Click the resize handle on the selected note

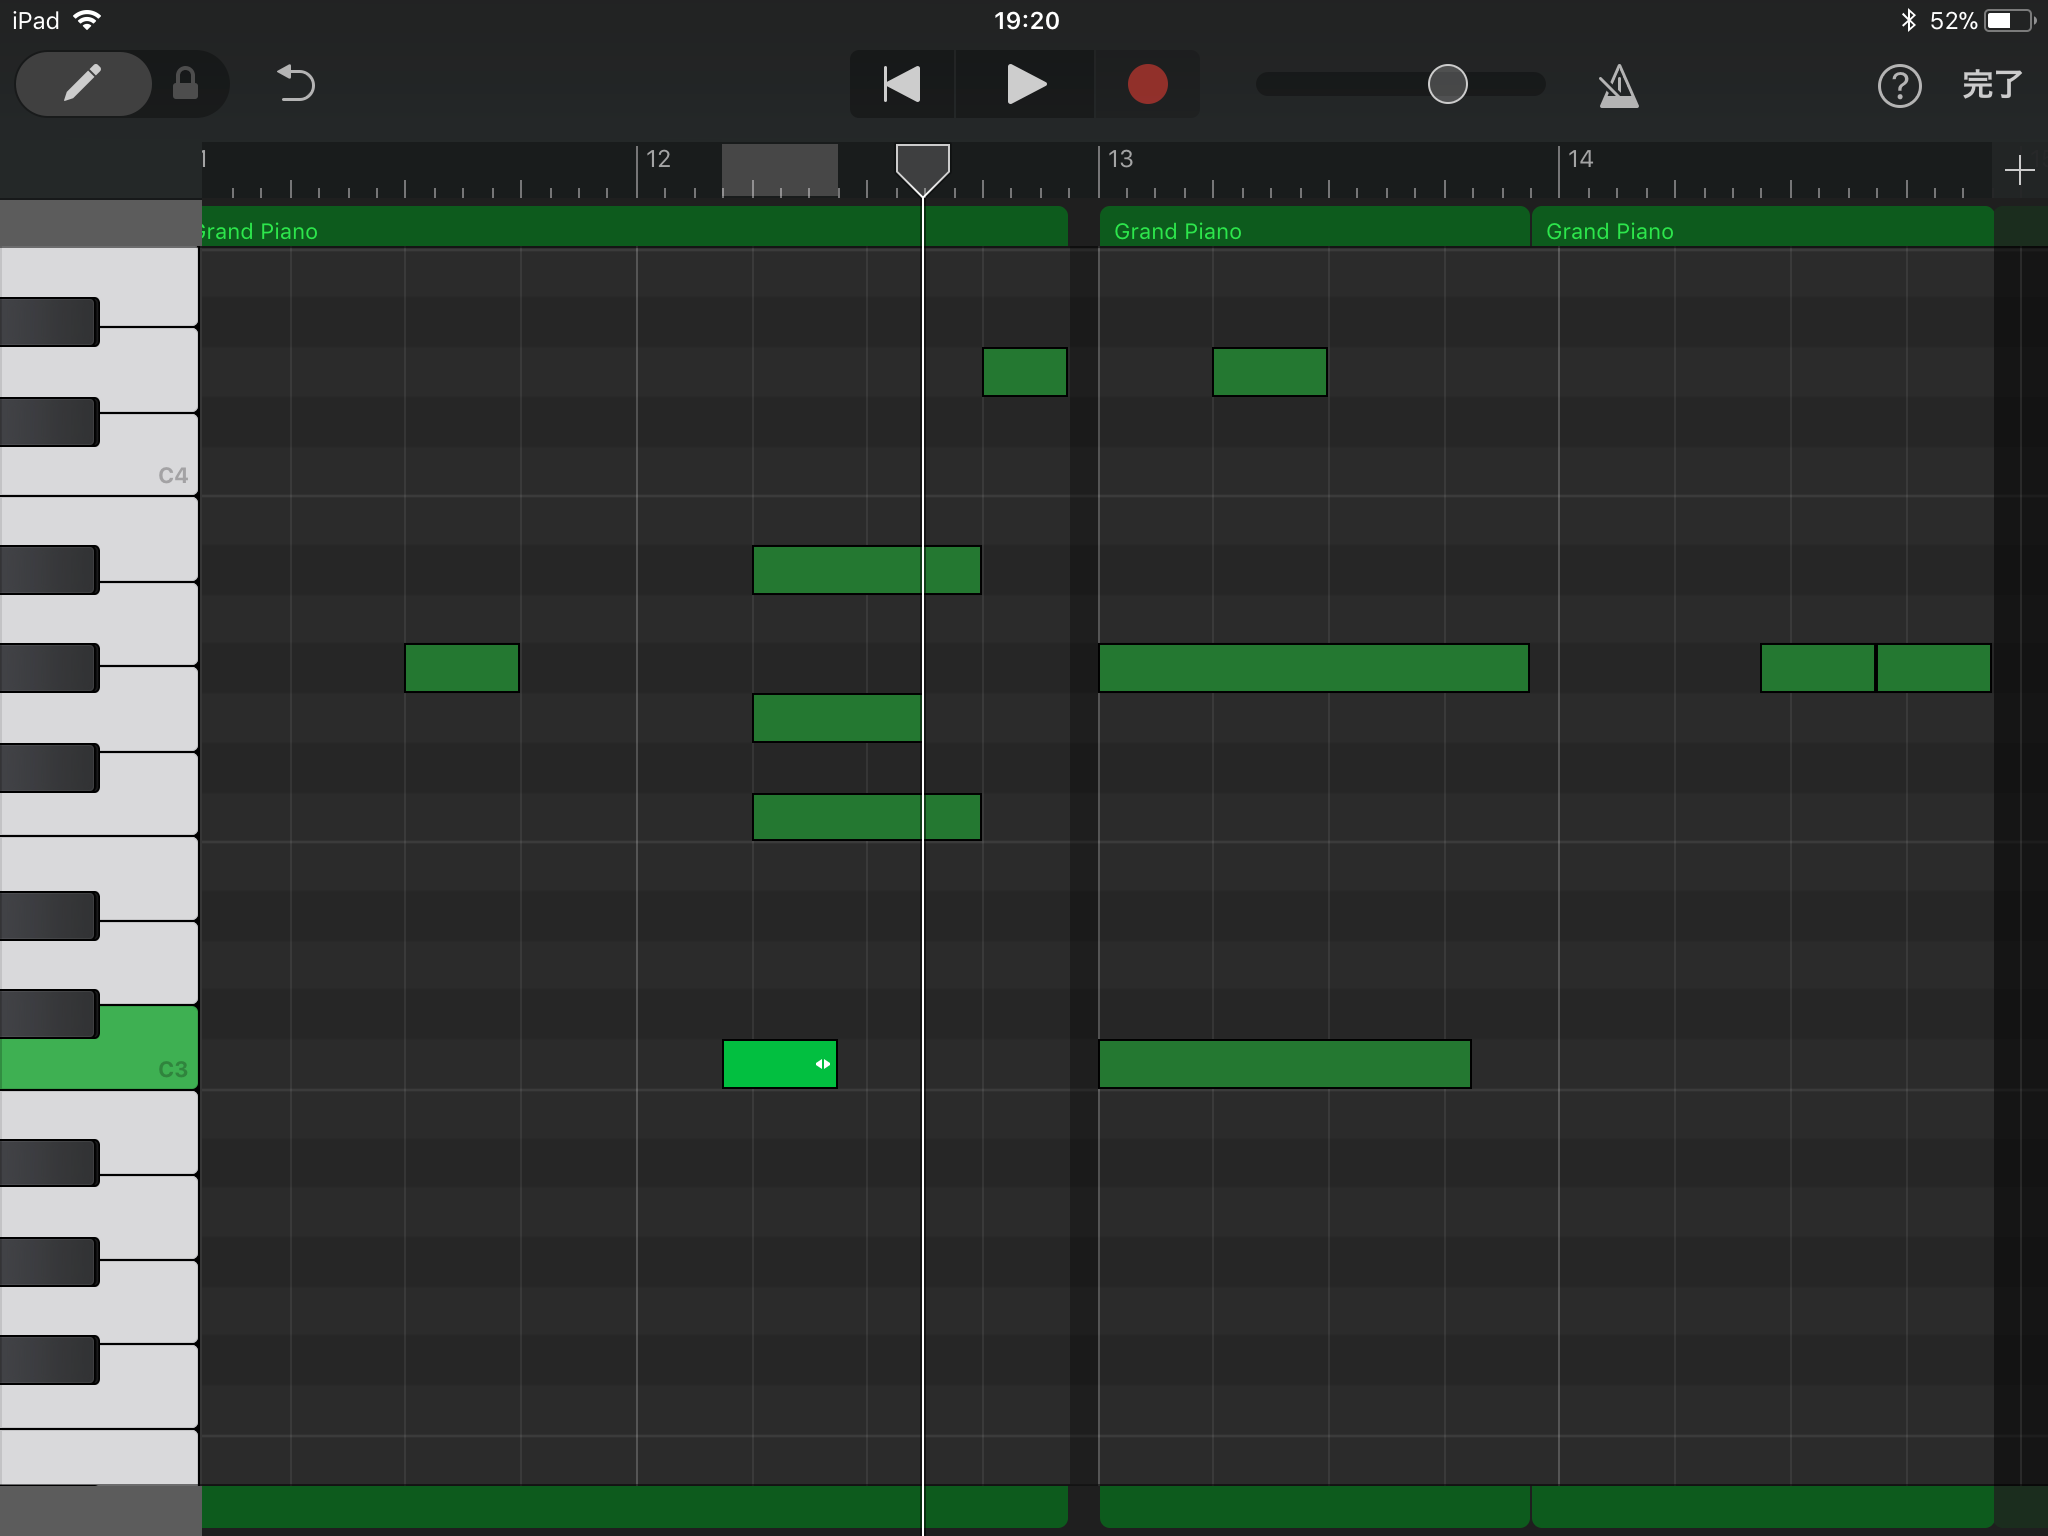(x=823, y=1064)
